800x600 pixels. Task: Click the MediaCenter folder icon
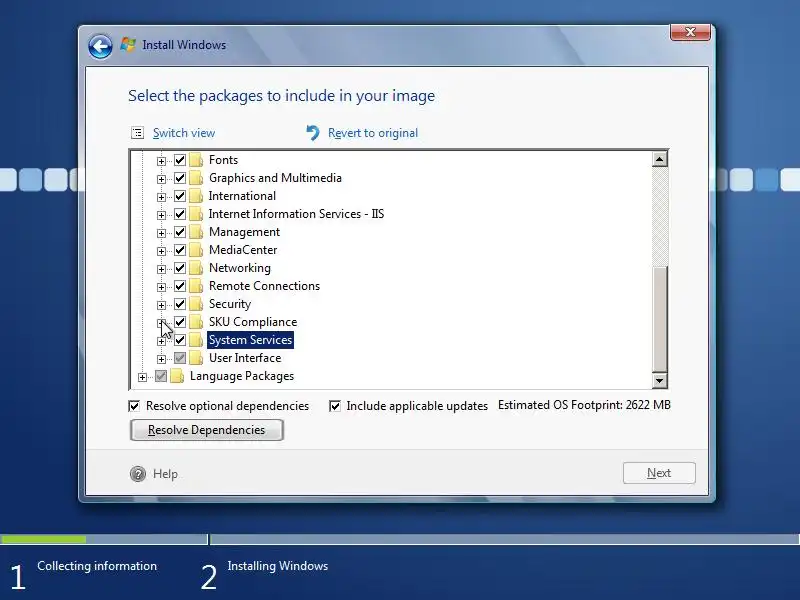196,250
